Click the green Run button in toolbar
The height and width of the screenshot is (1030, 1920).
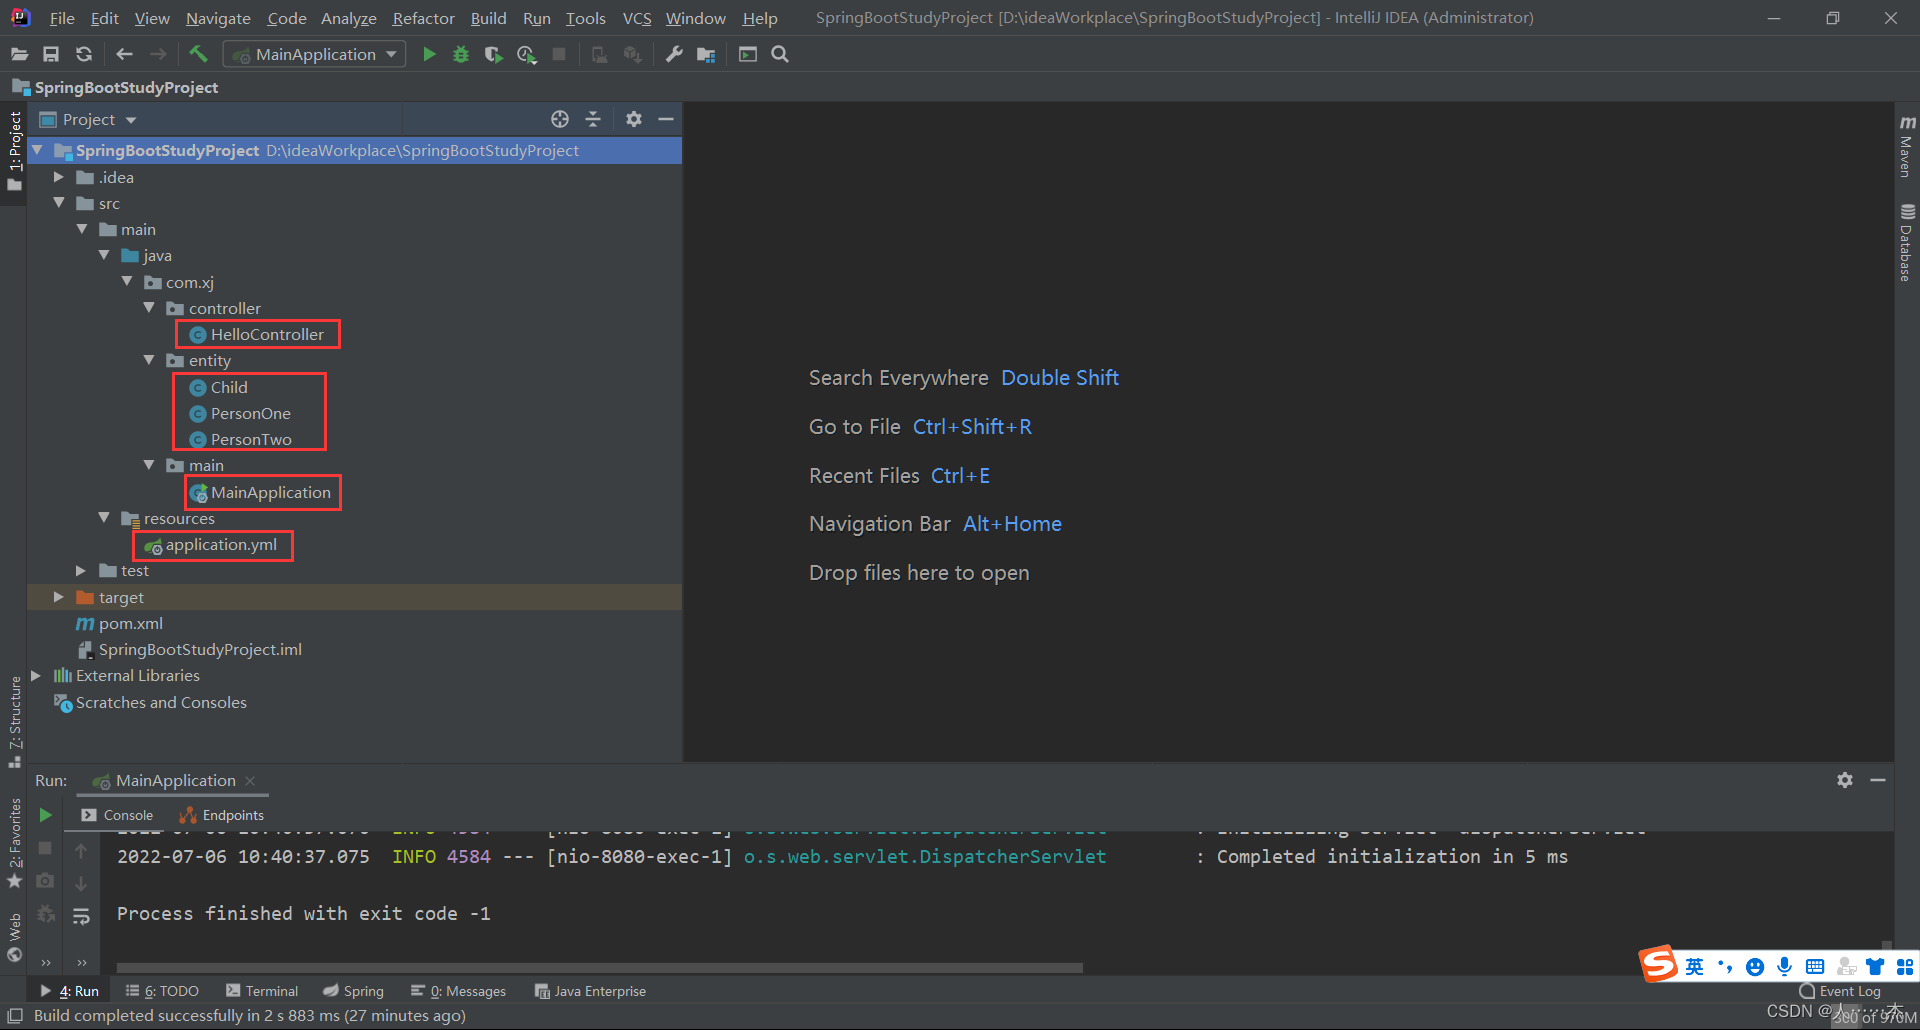pyautogui.click(x=429, y=55)
